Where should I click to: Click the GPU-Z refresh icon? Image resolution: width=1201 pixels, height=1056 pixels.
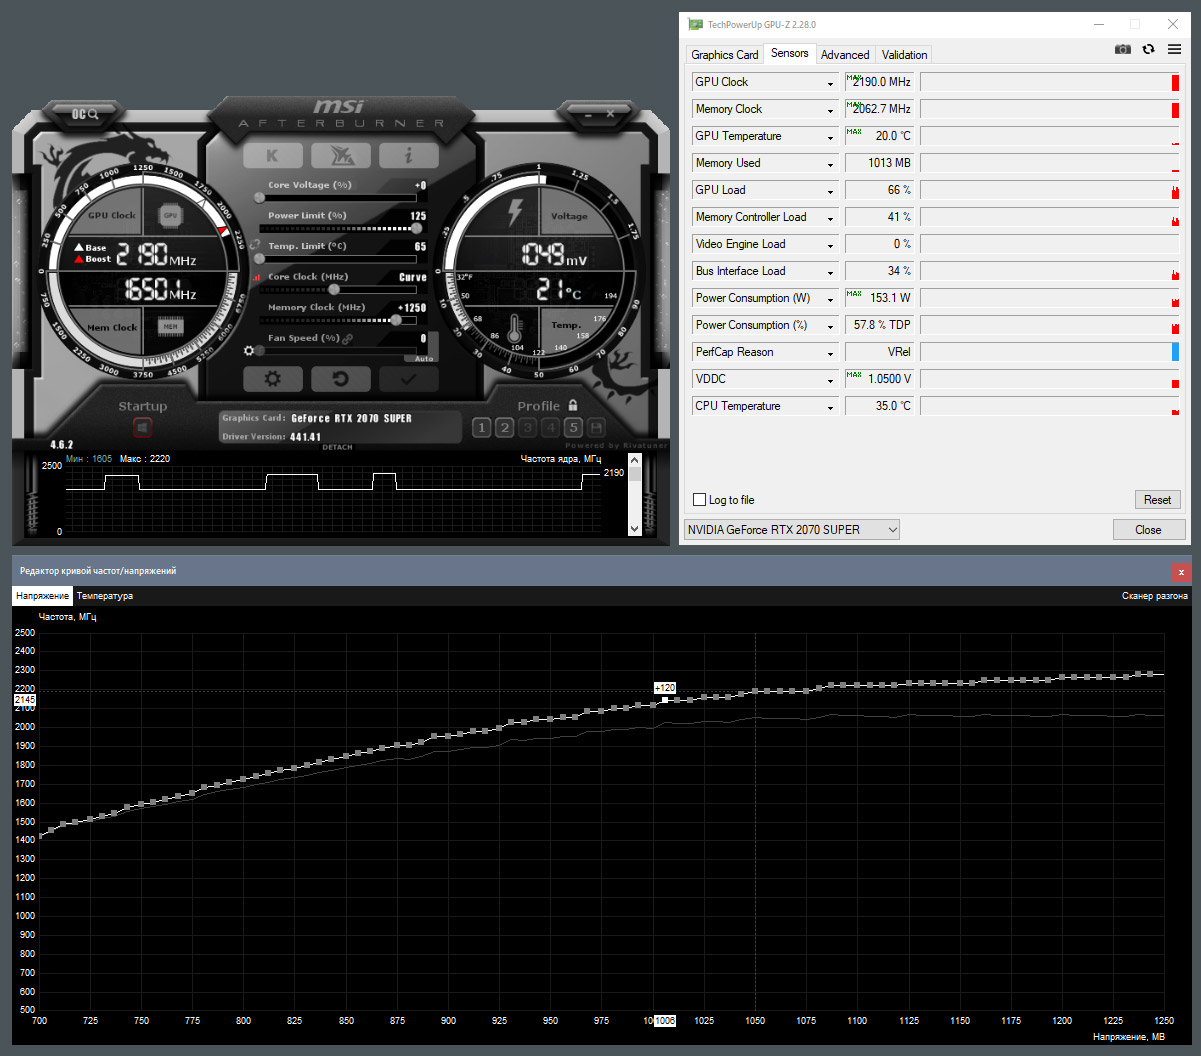1148,49
